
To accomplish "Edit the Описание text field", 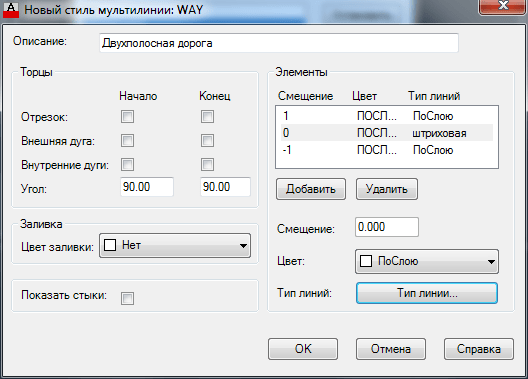I will tap(279, 43).
